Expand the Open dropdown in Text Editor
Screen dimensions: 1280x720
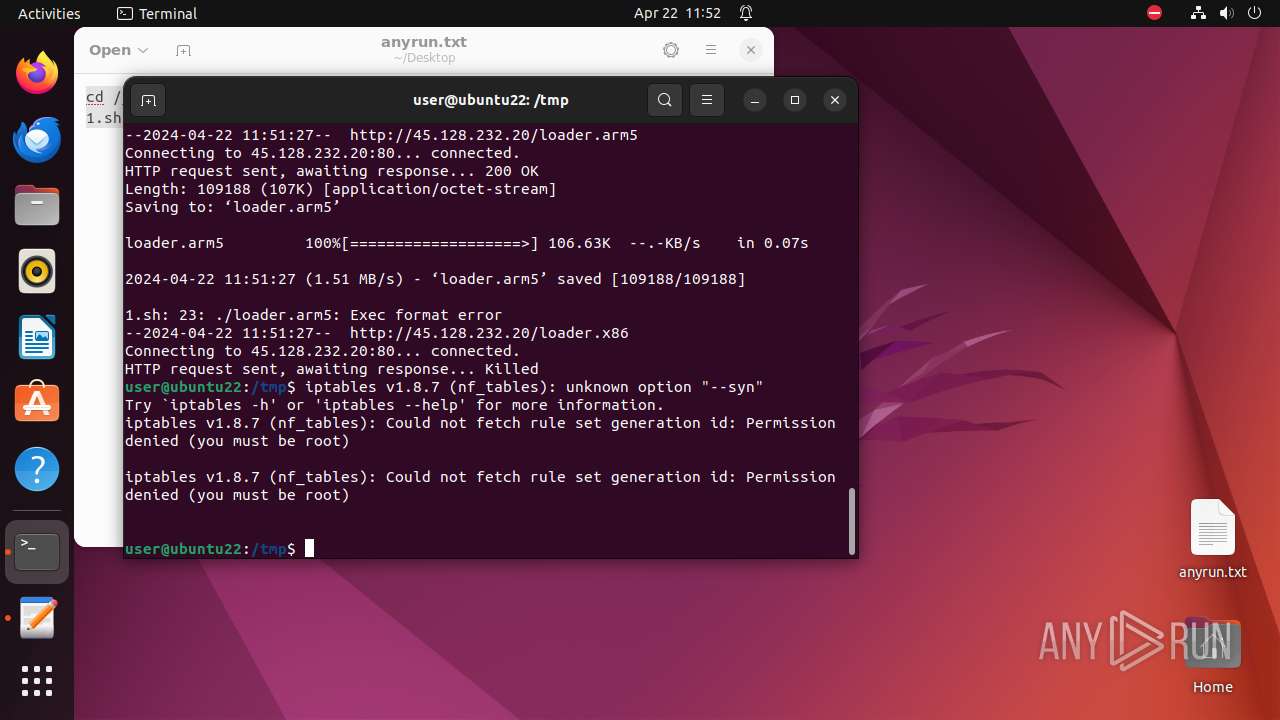coord(118,50)
